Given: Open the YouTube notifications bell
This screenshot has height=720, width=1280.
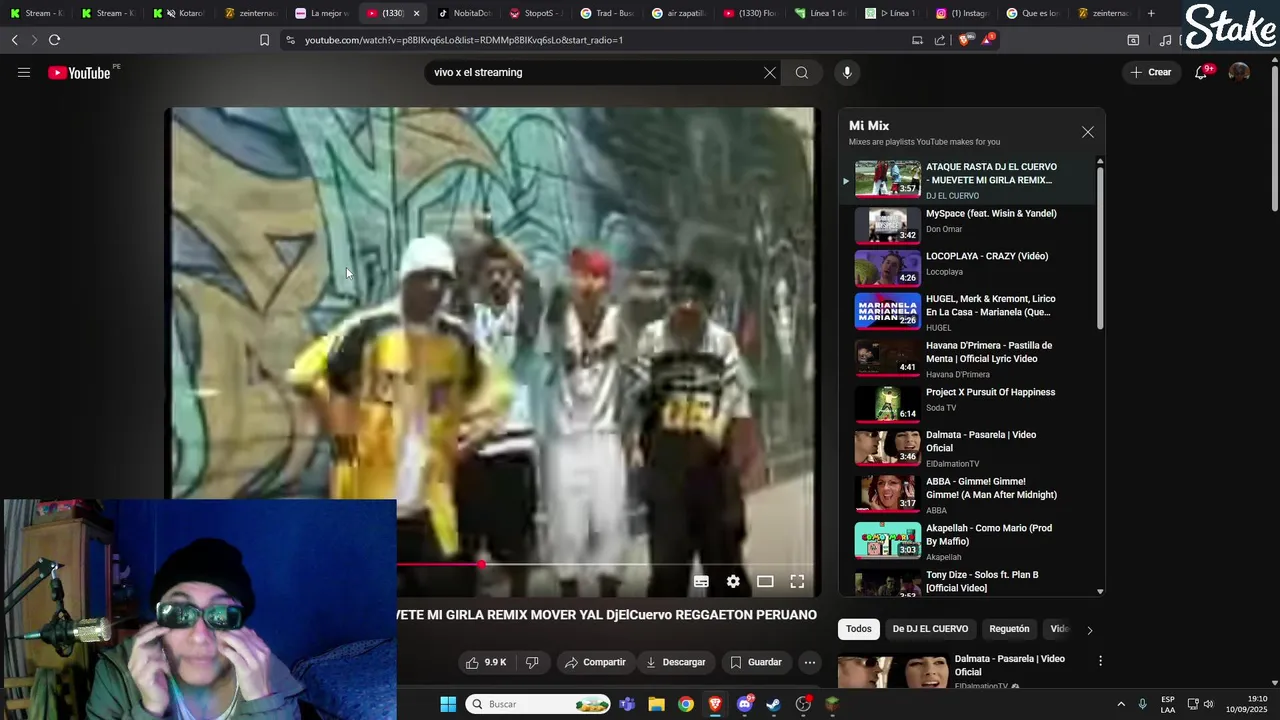Looking at the screenshot, I should (1201, 72).
